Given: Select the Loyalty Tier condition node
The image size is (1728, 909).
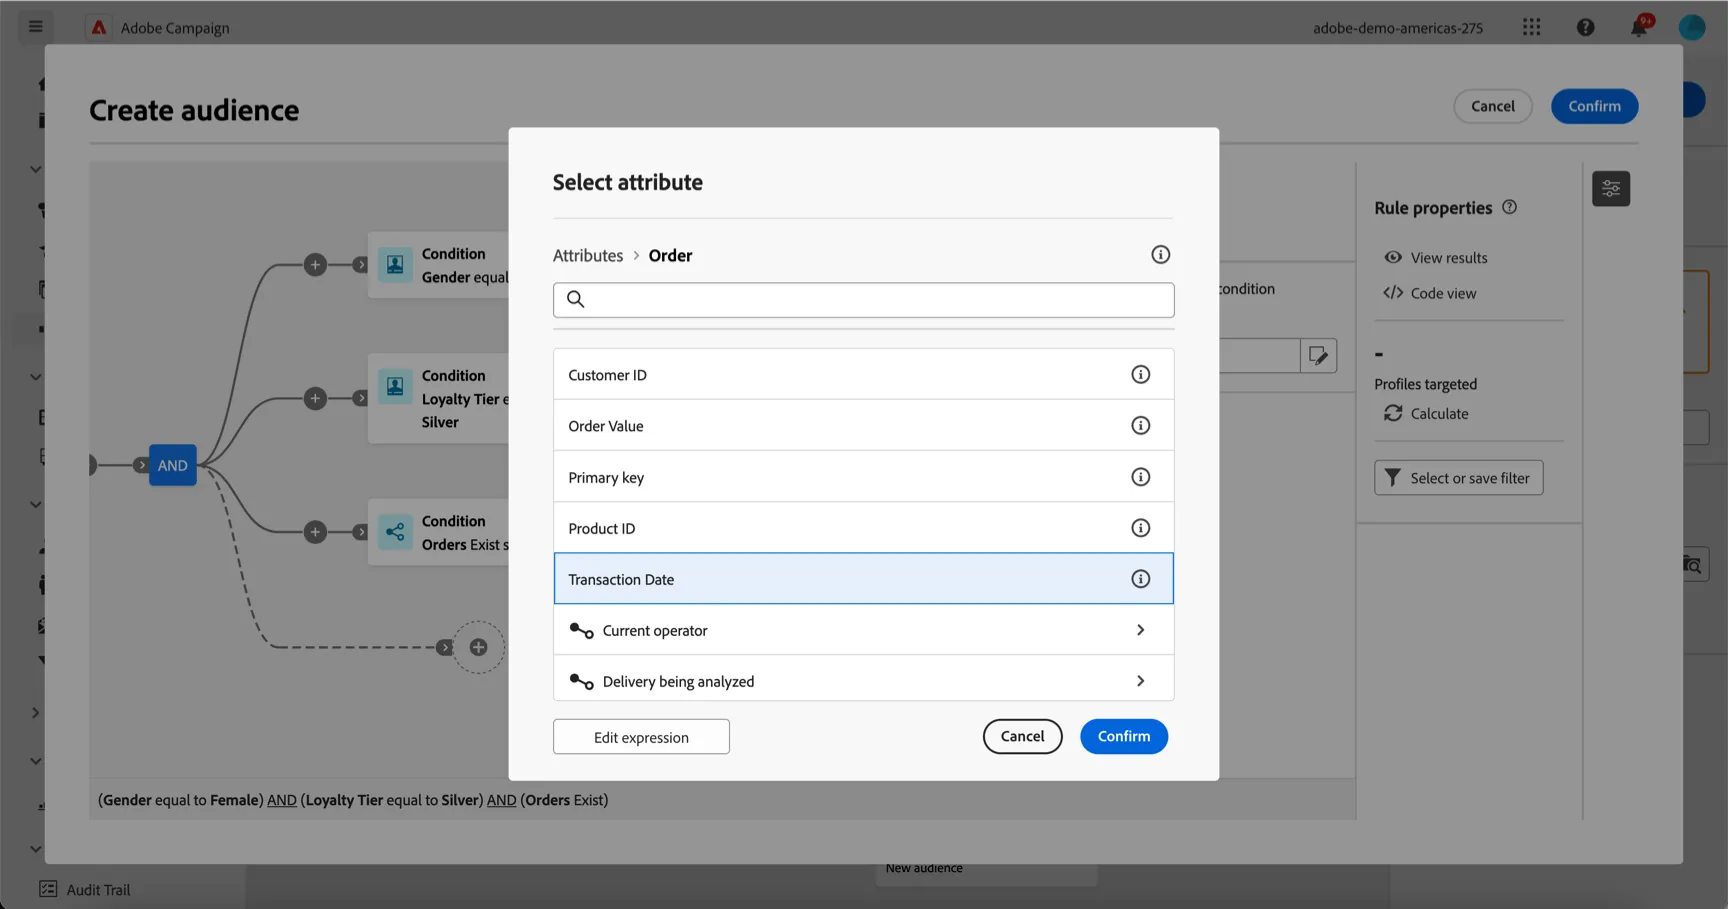Looking at the screenshot, I should 440,398.
